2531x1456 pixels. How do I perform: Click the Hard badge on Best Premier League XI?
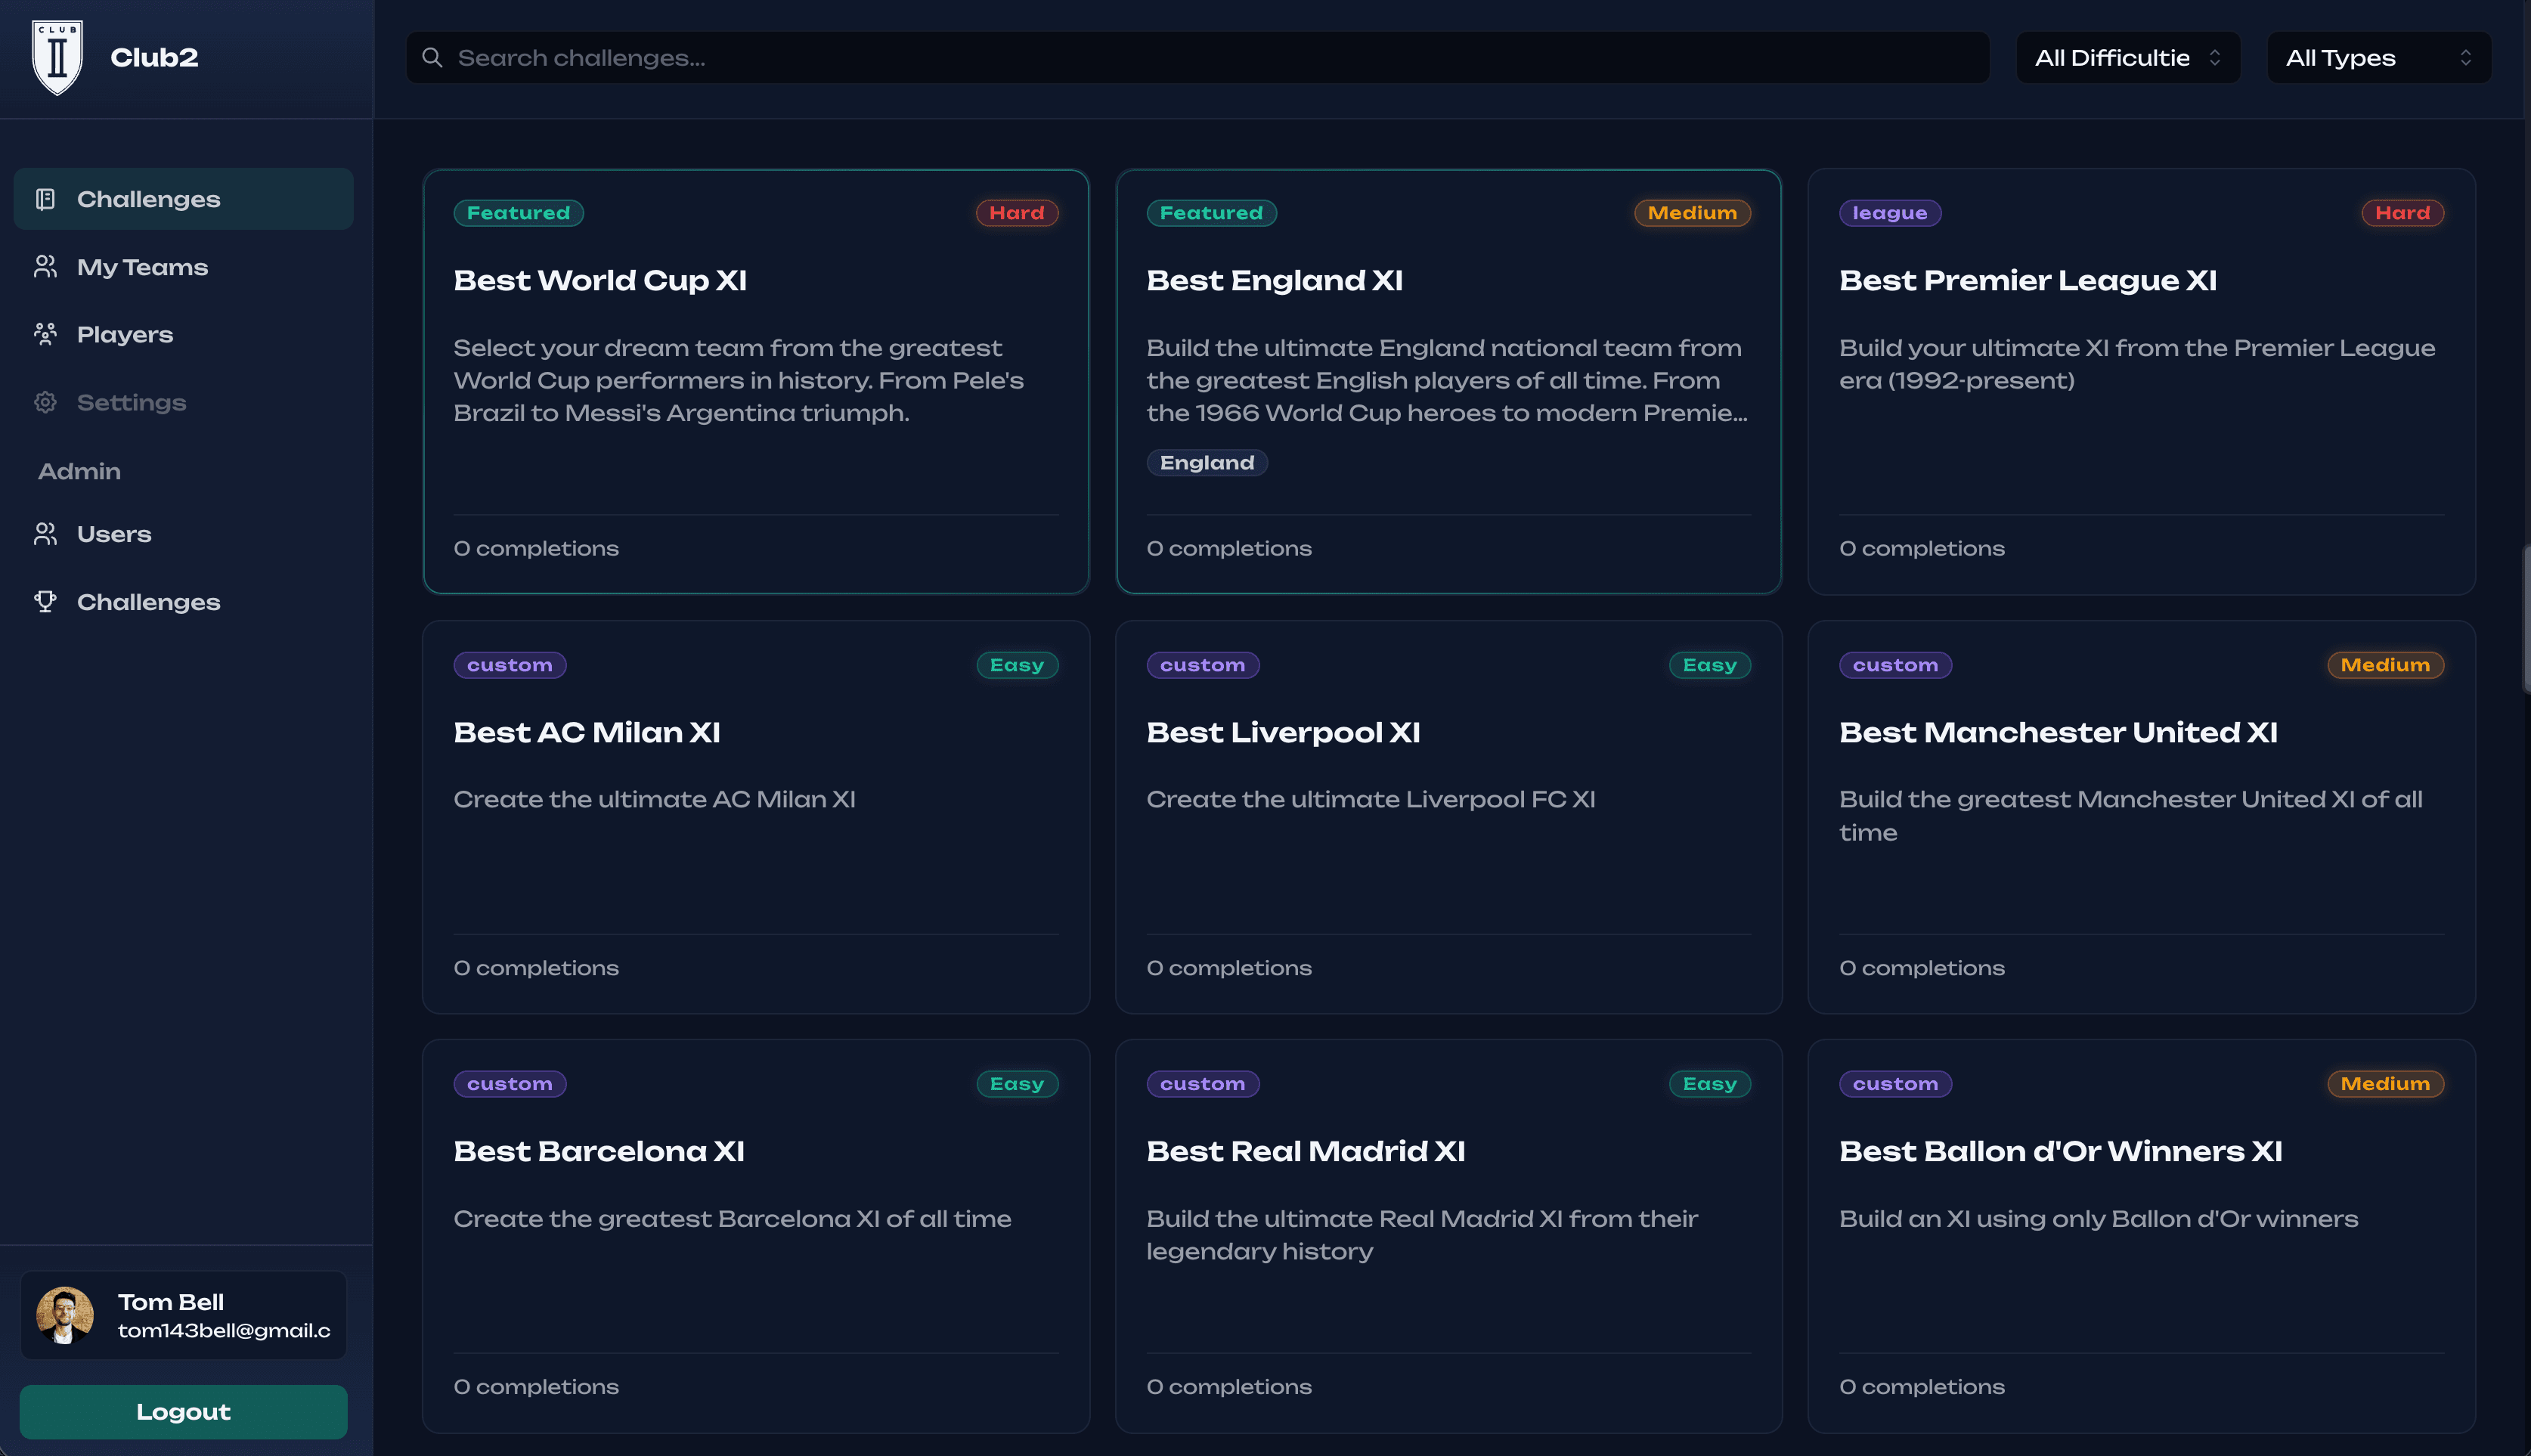point(2403,213)
